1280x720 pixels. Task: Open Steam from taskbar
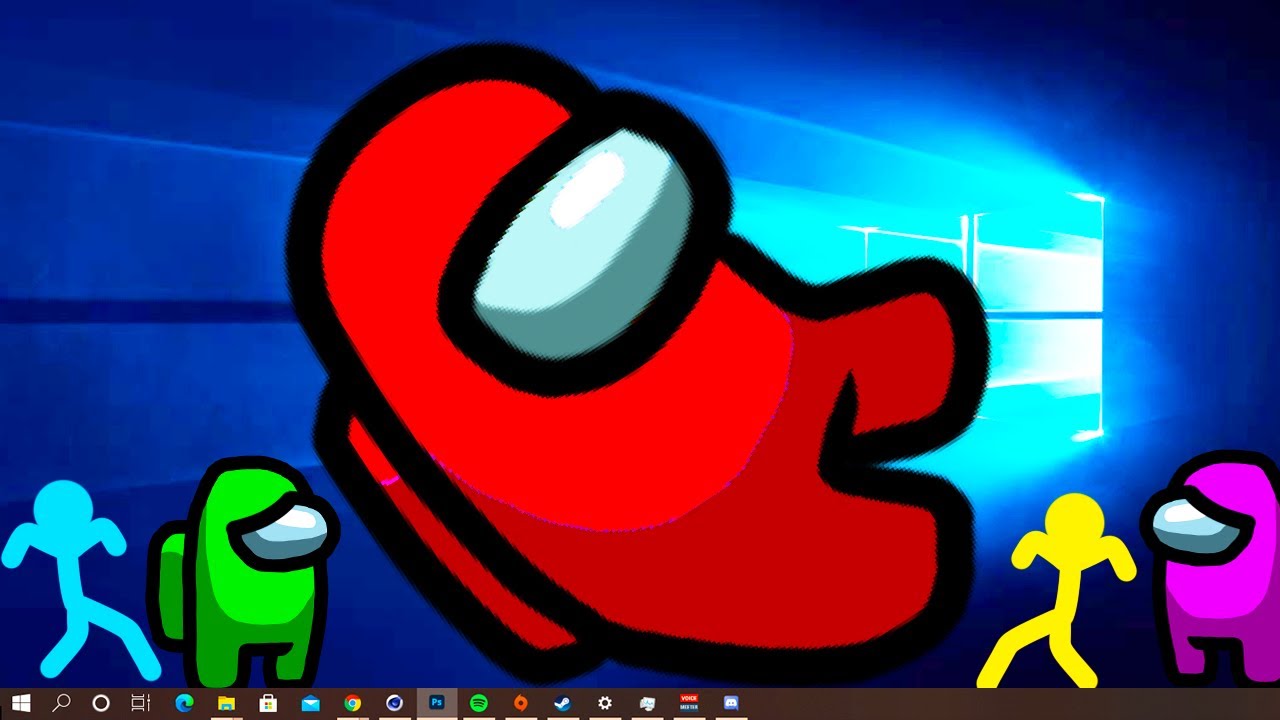(563, 703)
